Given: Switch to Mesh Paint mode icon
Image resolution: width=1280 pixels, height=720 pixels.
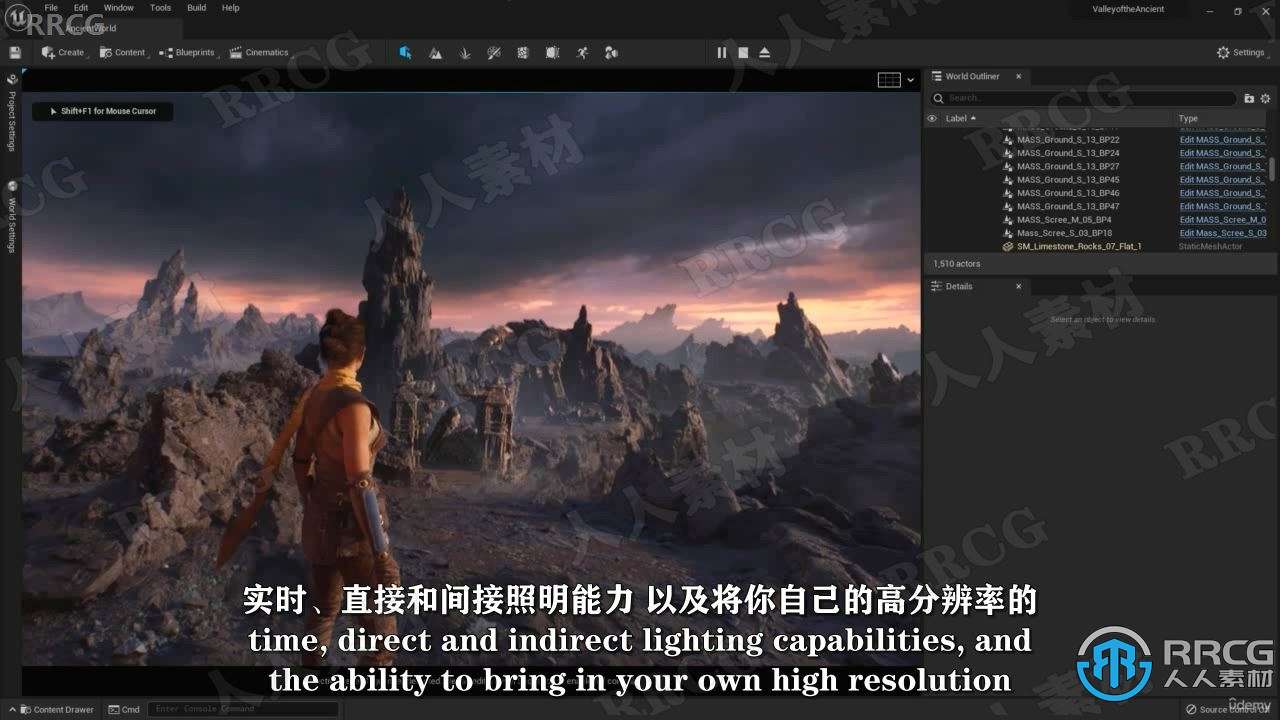Looking at the screenshot, I should 494,52.
